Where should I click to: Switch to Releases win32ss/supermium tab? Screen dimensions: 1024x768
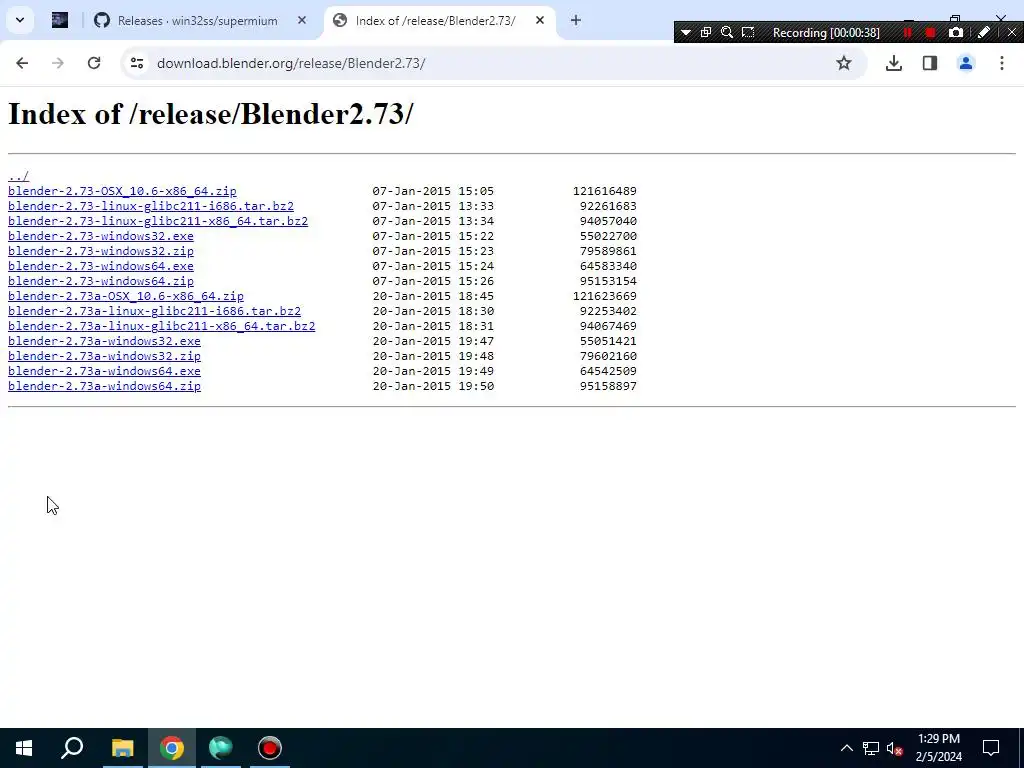click(197, 21)
